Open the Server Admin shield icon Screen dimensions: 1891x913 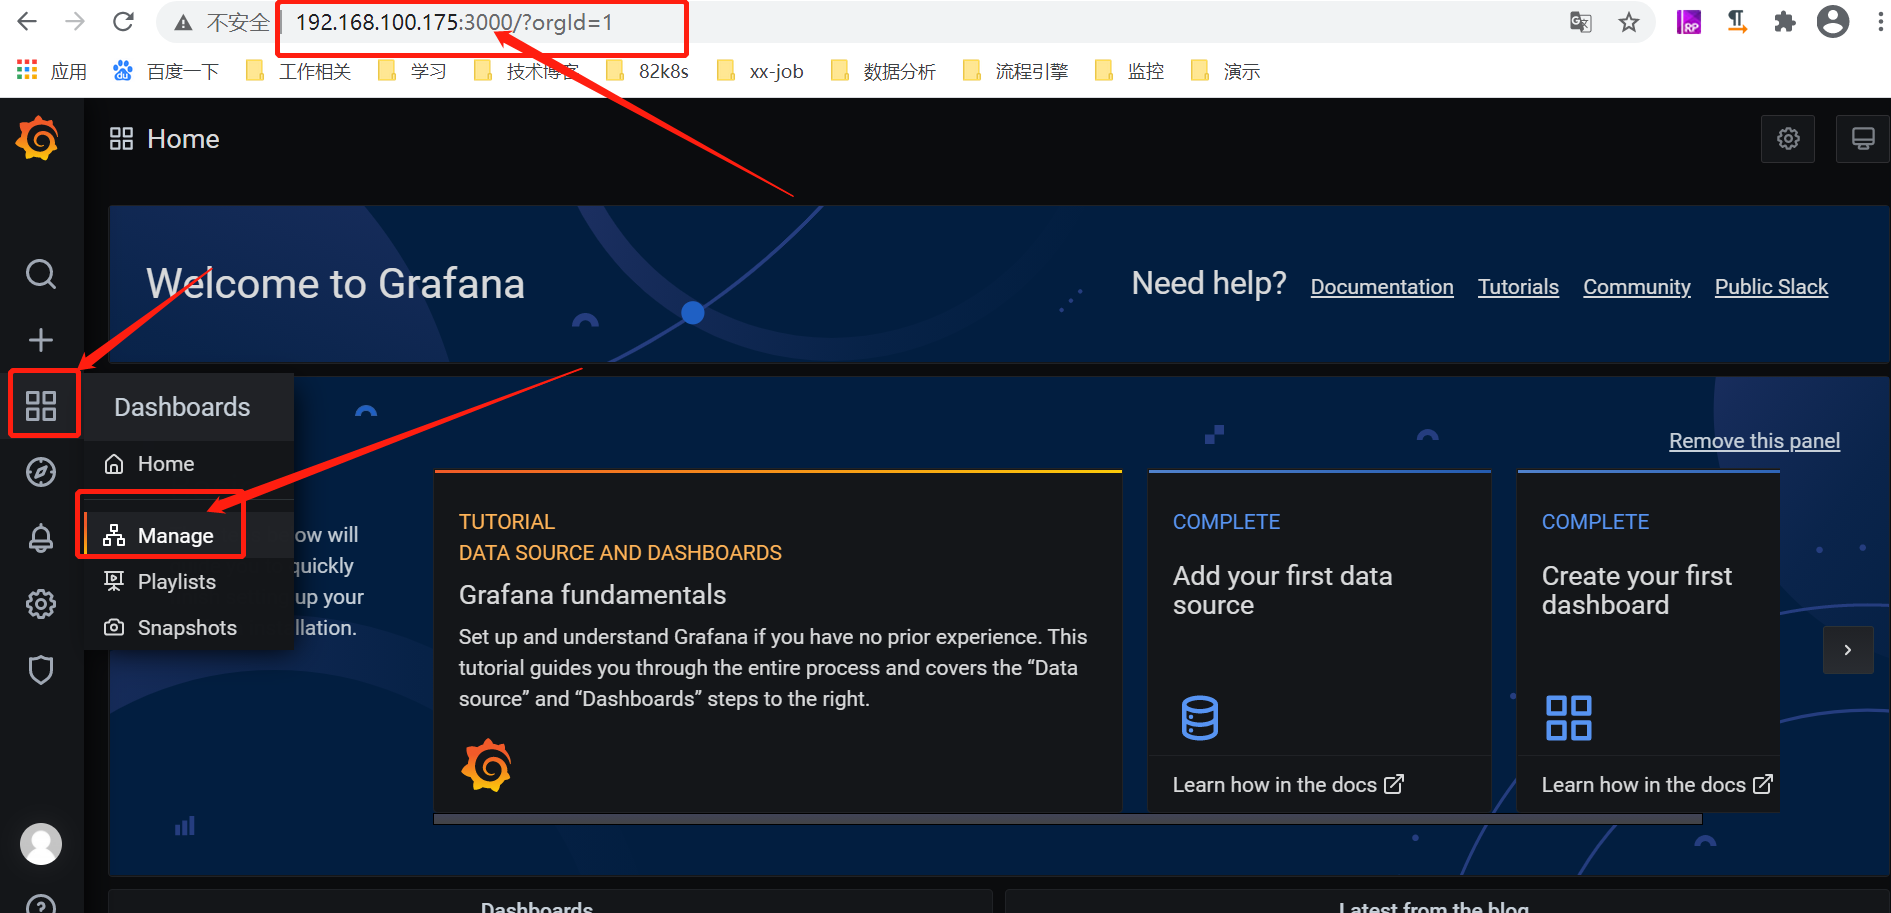41,670
